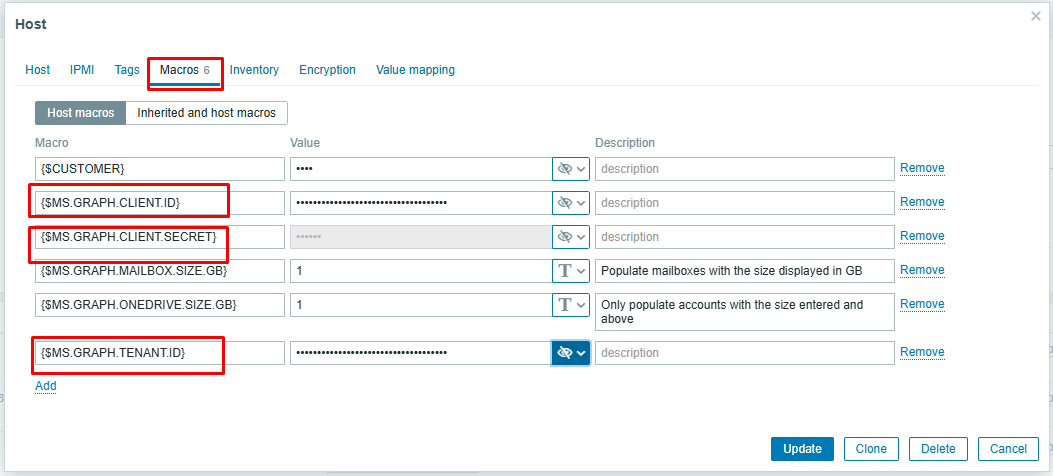Add a new macro row
The image size is (1053, 476).
click(46, 385)
